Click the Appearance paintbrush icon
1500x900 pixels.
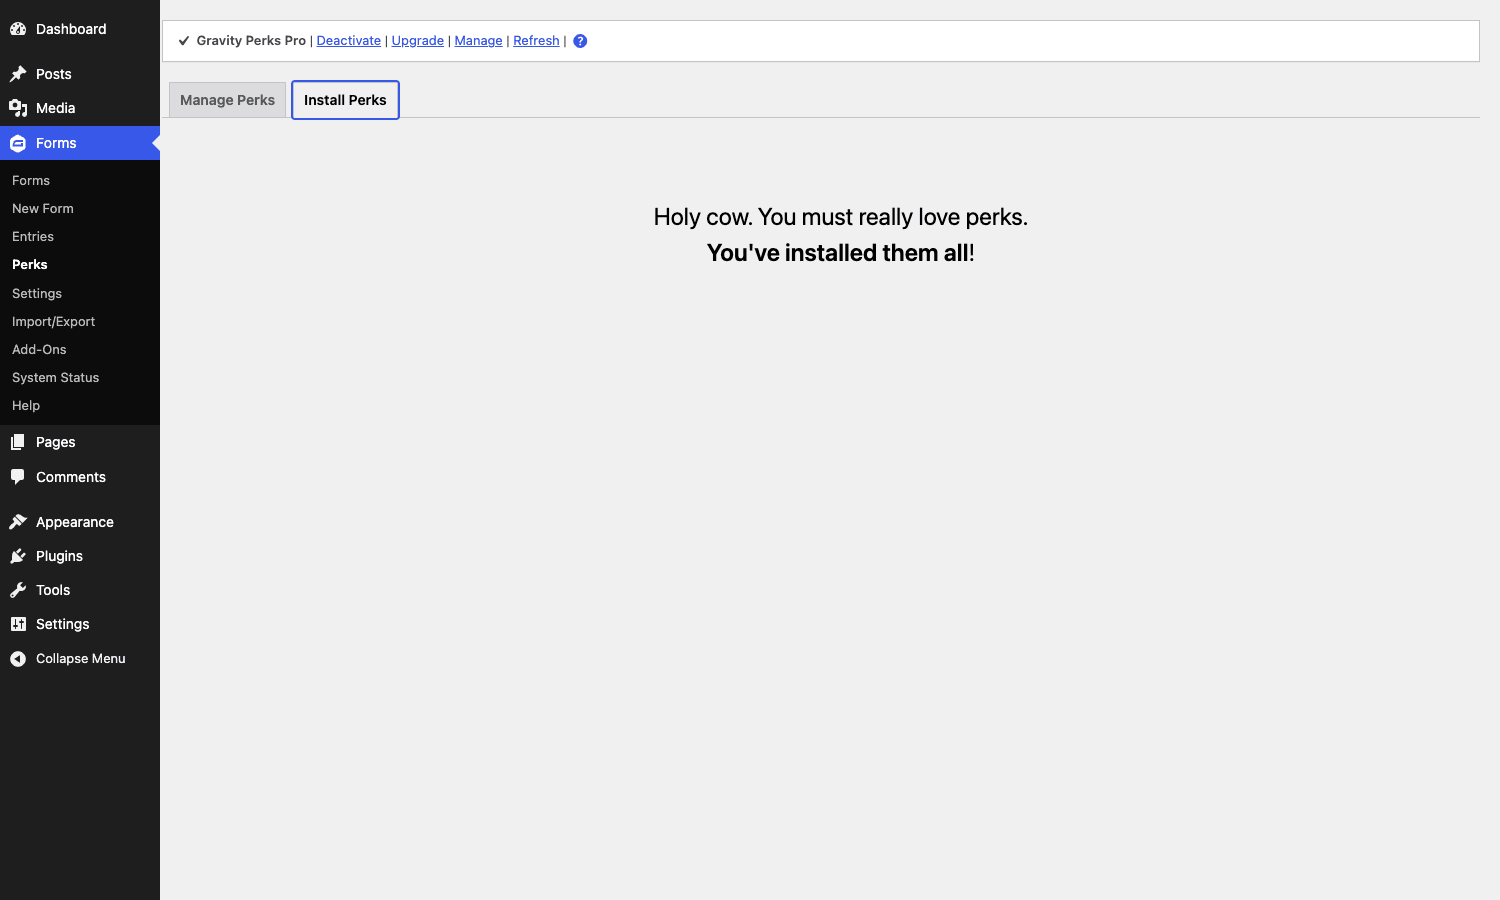(x=18, y=522)
